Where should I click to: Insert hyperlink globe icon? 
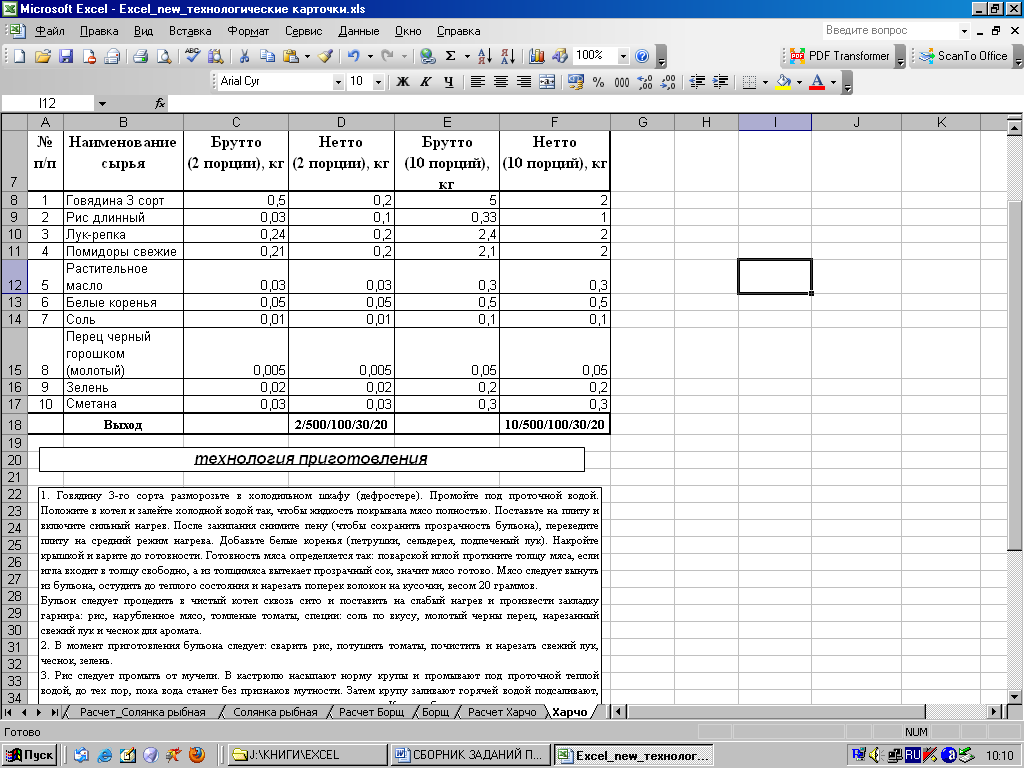pyautogui.click(x=428, y=56)
